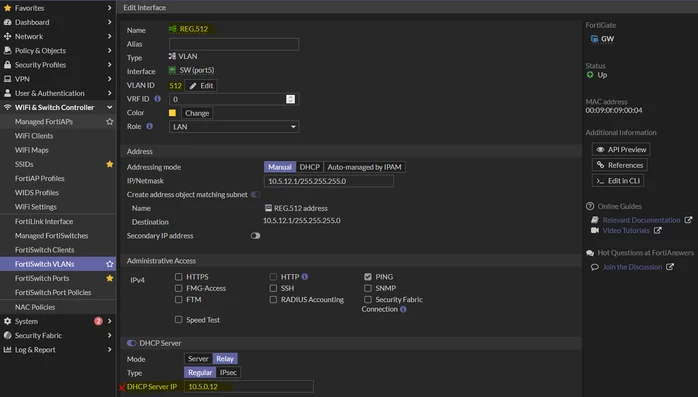
Task: Click the info icon beside HTTP checkbox
Action: click(304, 277)
